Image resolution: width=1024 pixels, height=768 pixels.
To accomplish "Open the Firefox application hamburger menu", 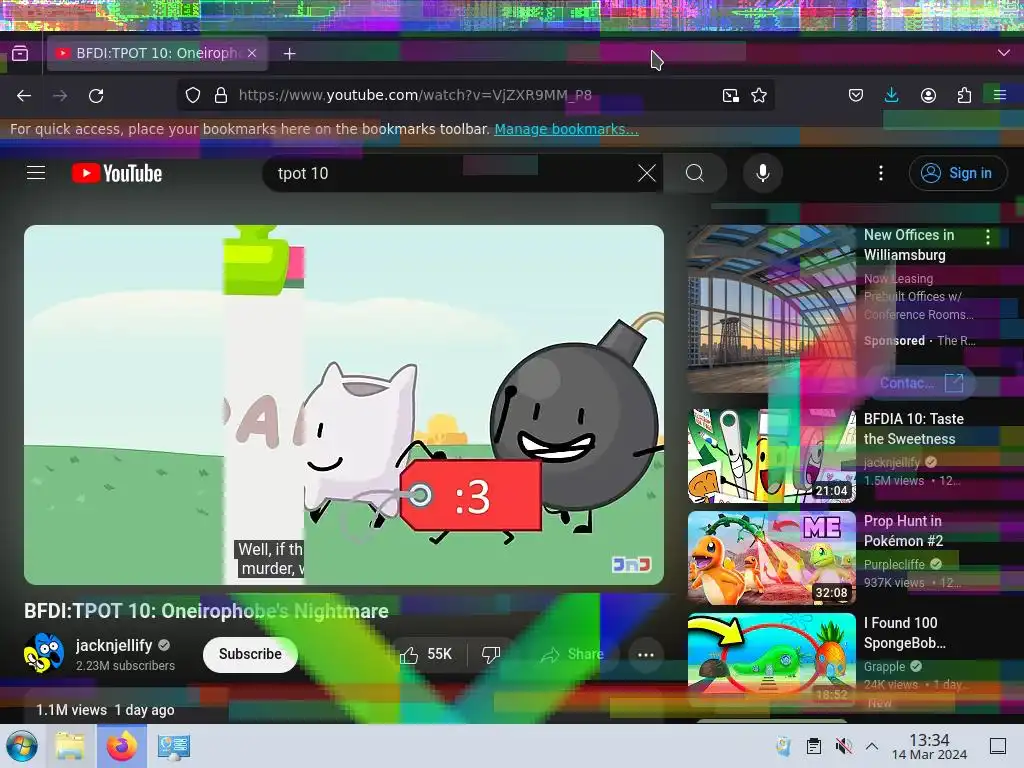I will (x=1000, y=95).
